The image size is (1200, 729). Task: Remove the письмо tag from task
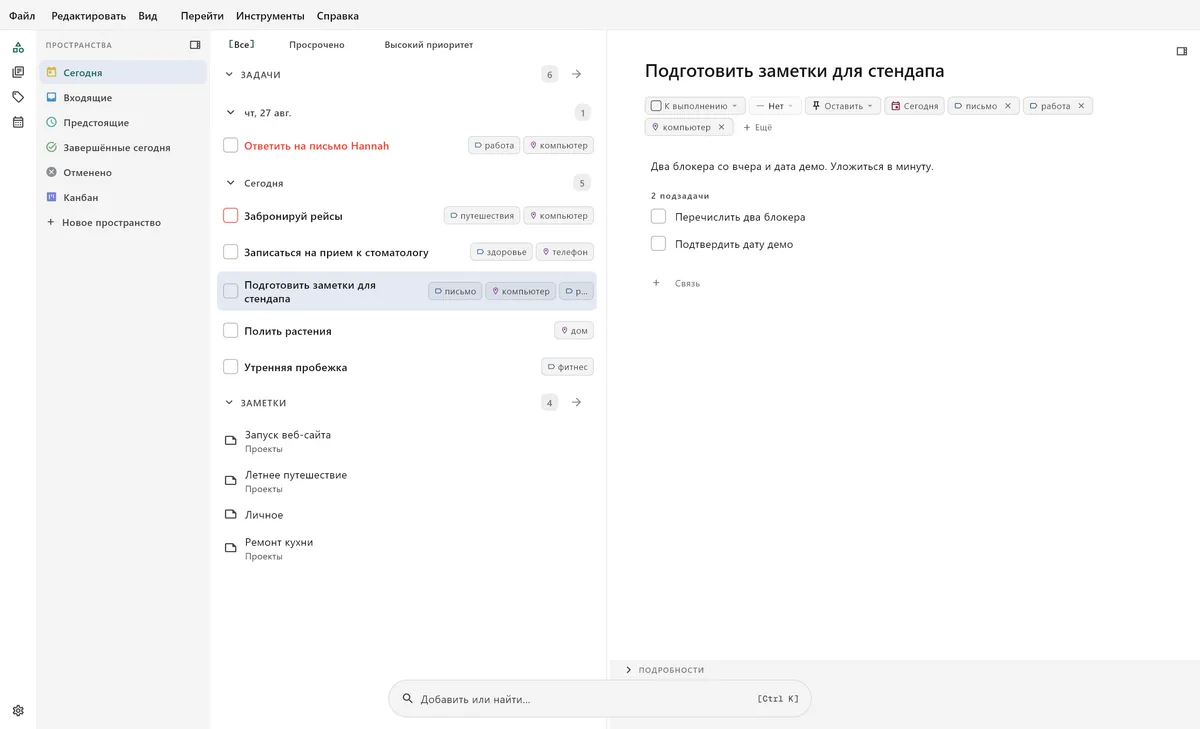click(x=1008, y=106)
